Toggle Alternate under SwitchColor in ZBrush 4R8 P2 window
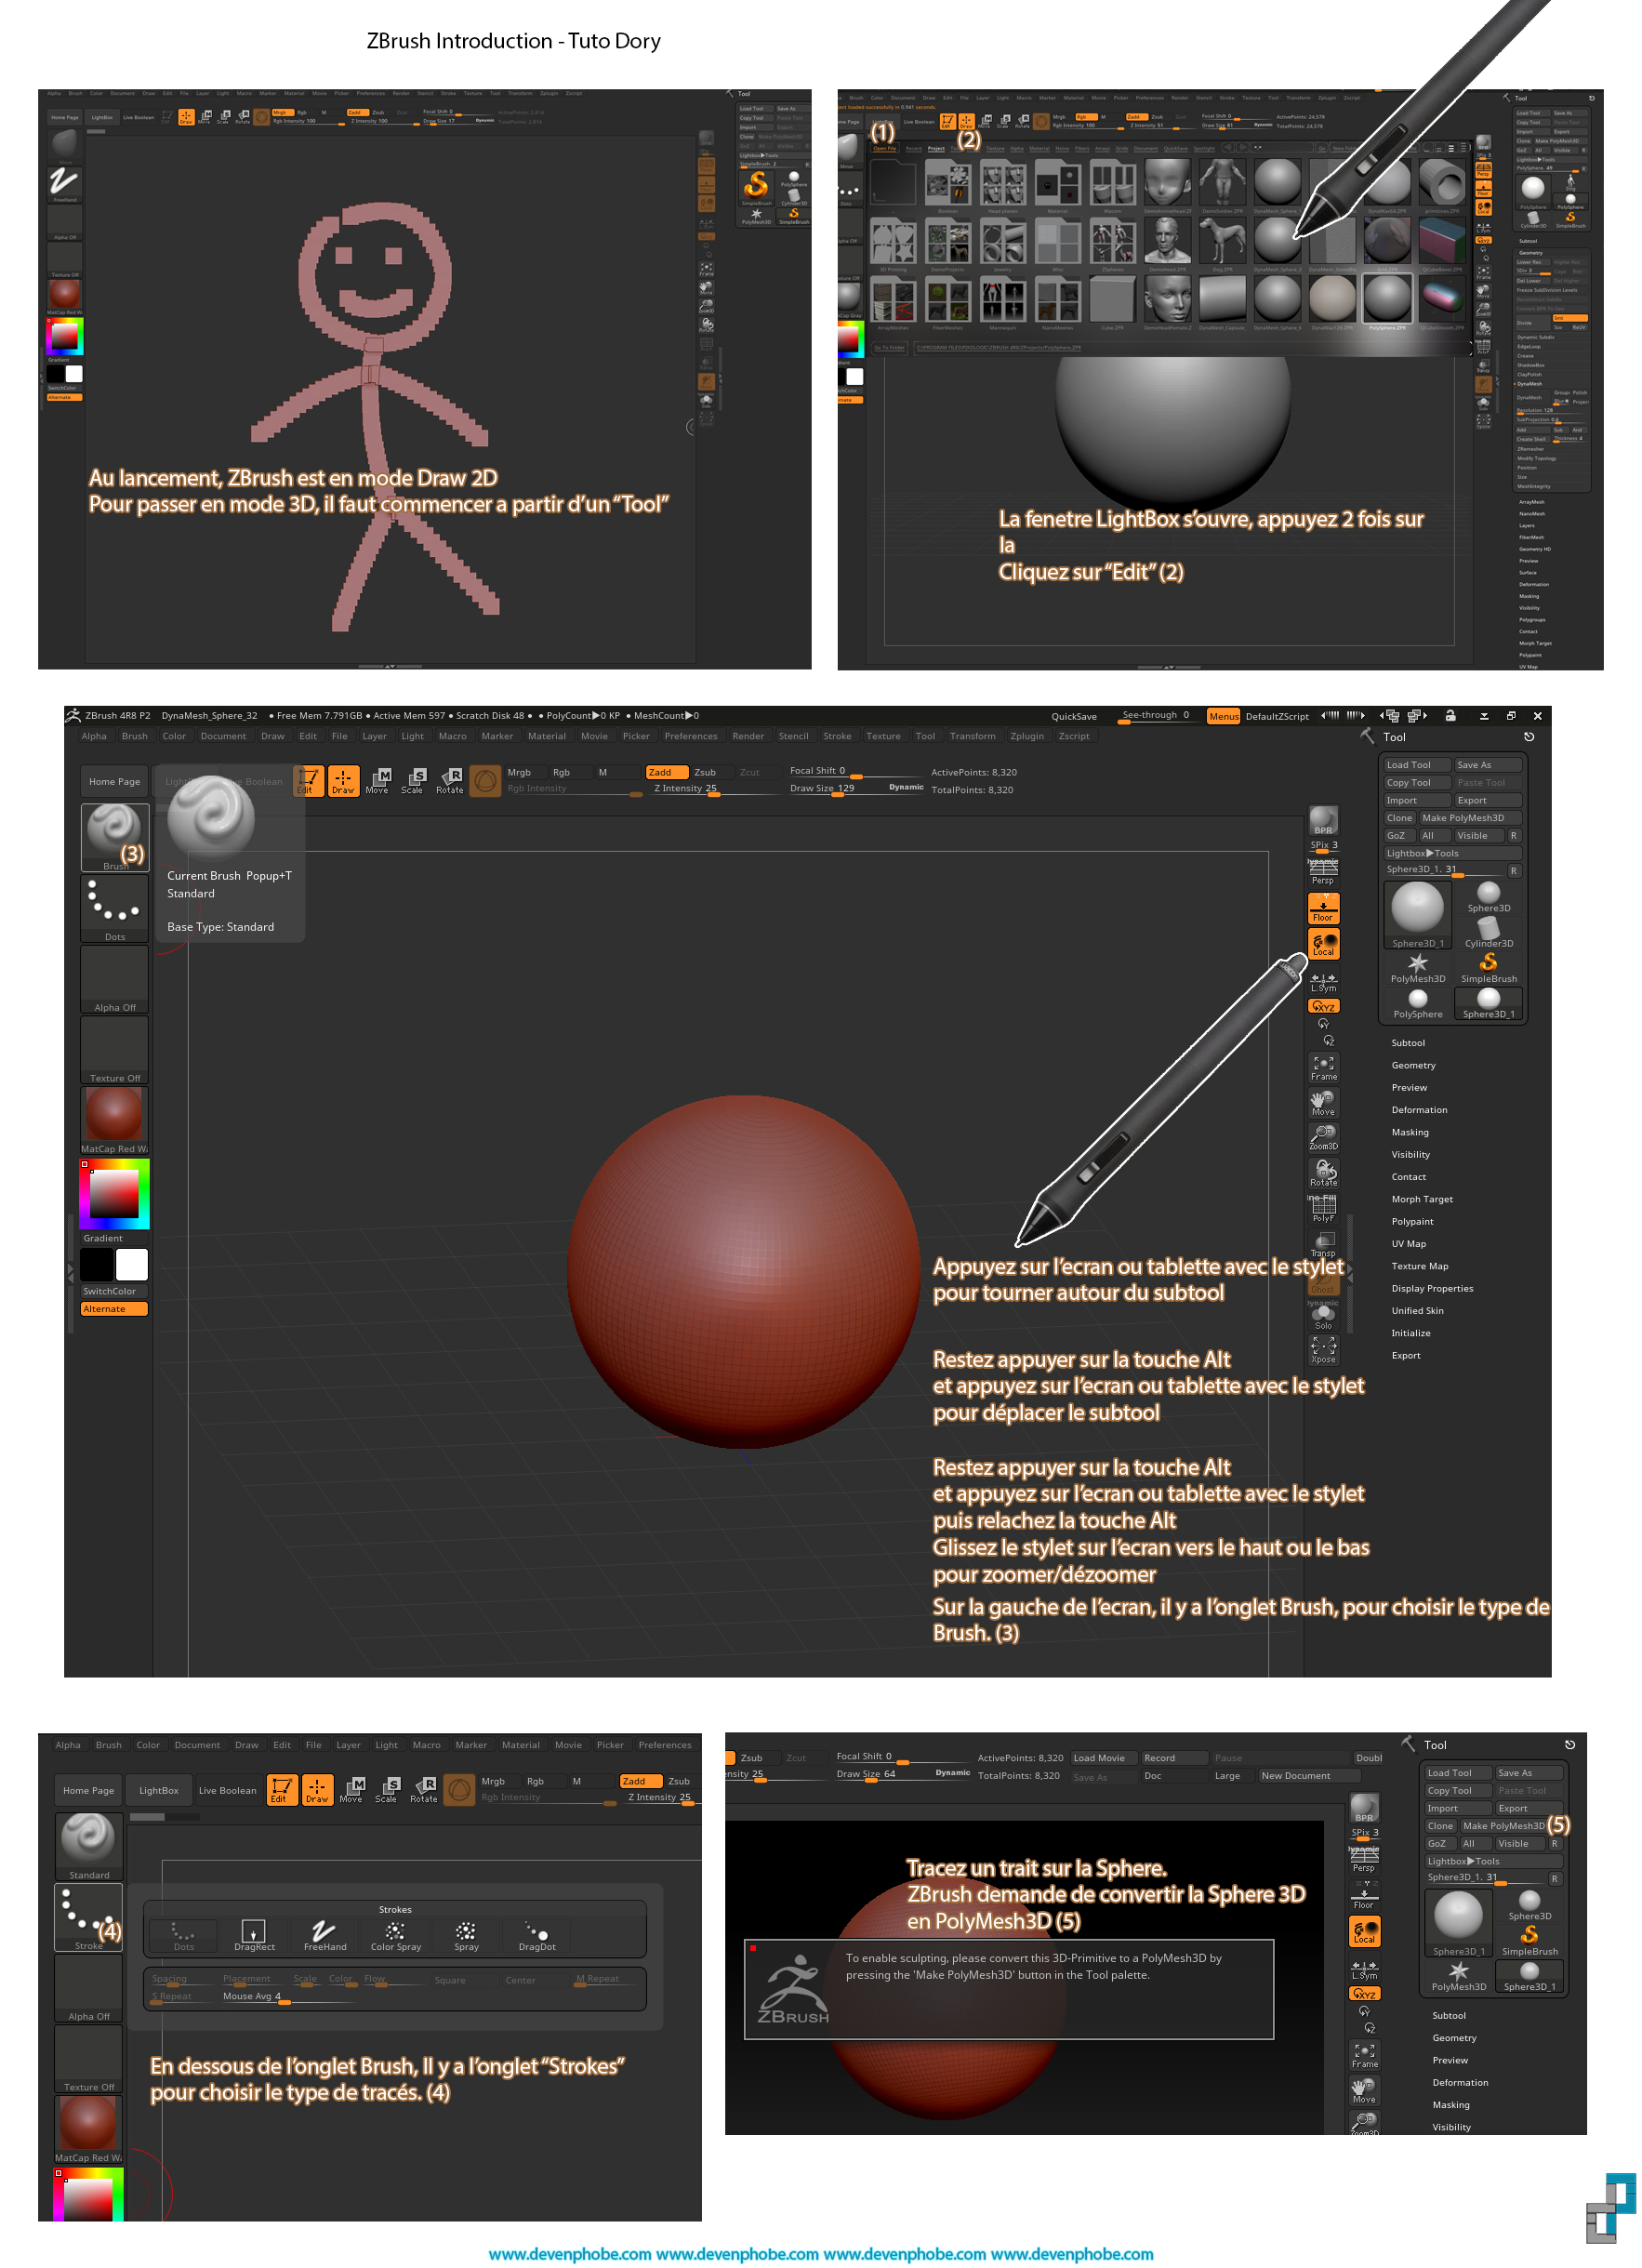 coord(114,1308)
